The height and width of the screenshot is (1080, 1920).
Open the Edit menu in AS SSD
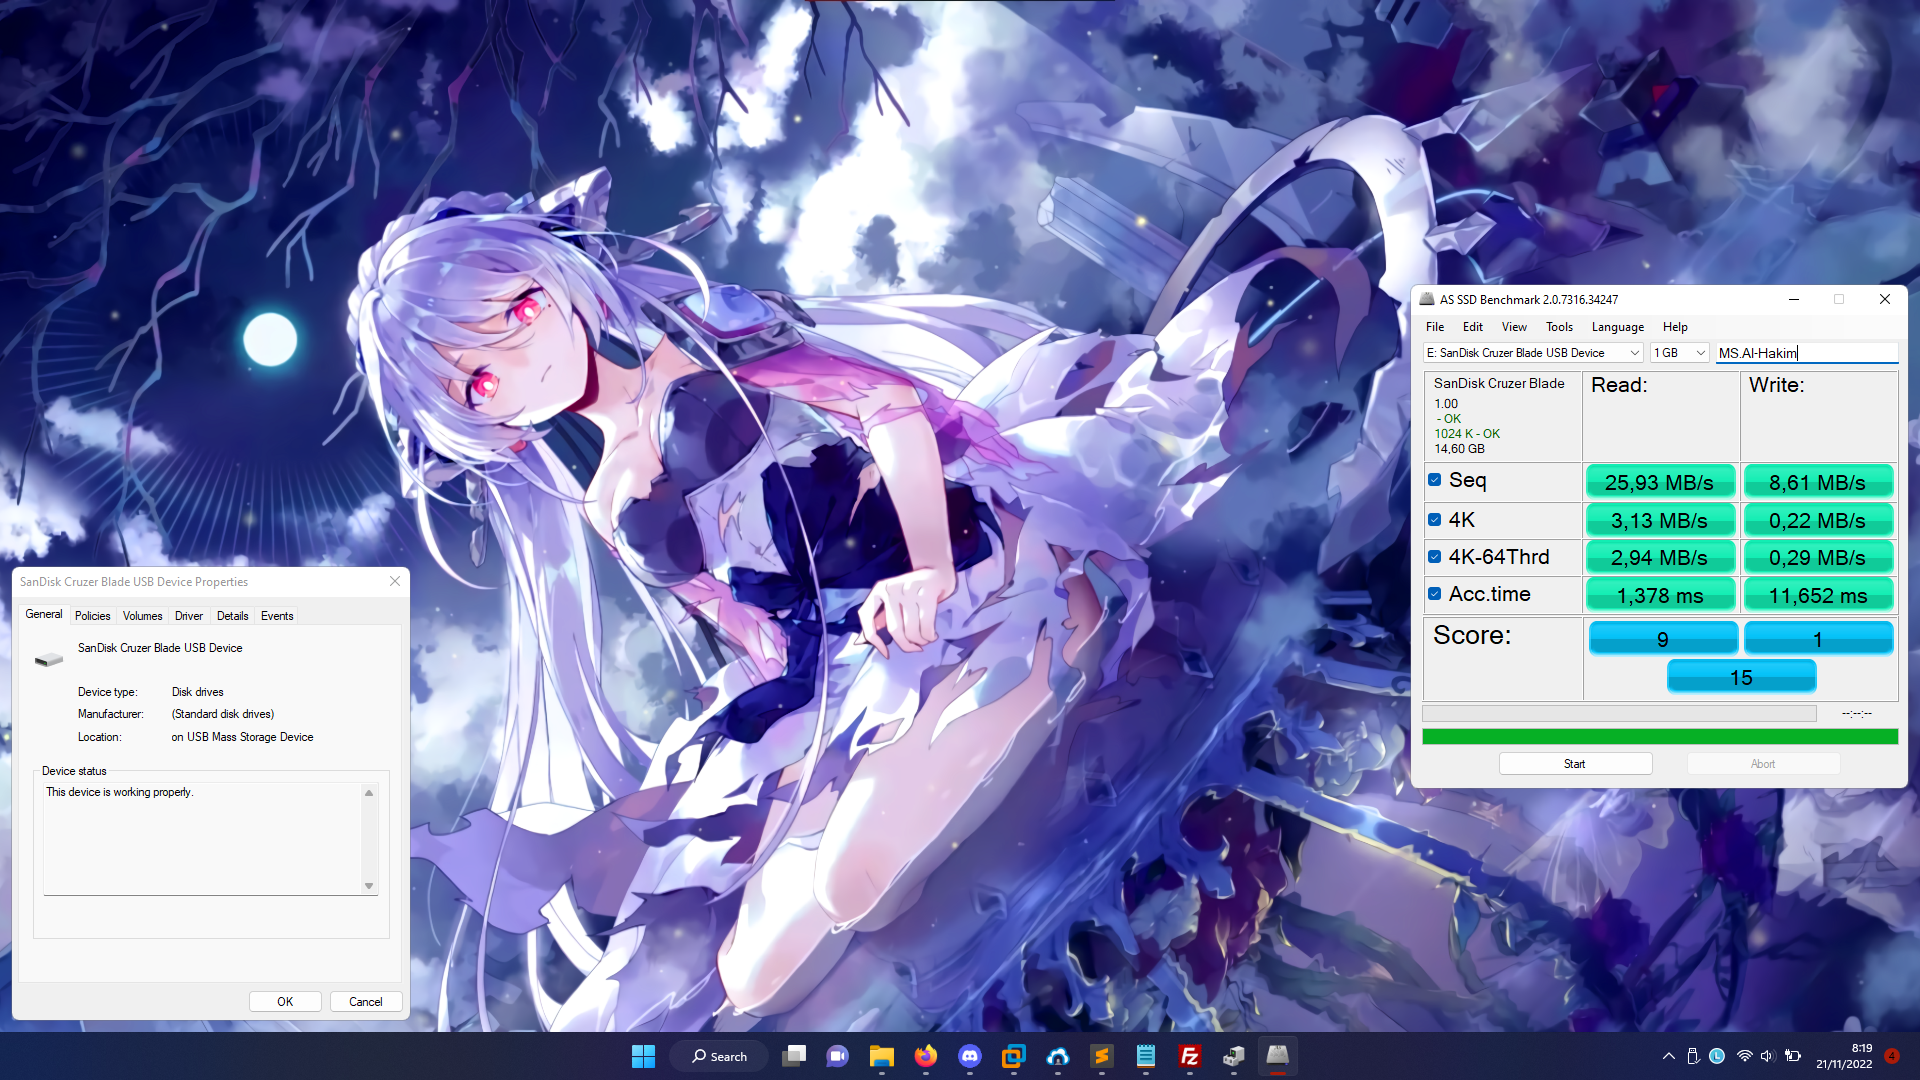click(1473, 327)
